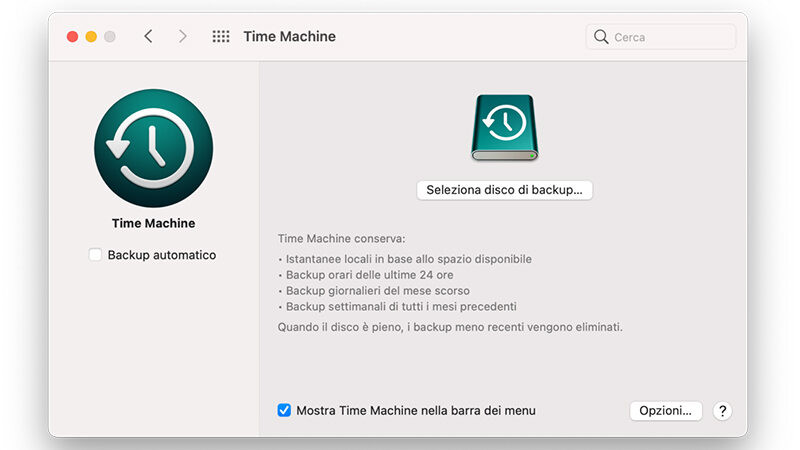
Task: Click the large Time Machine clock icon
Action: point(154,148)
